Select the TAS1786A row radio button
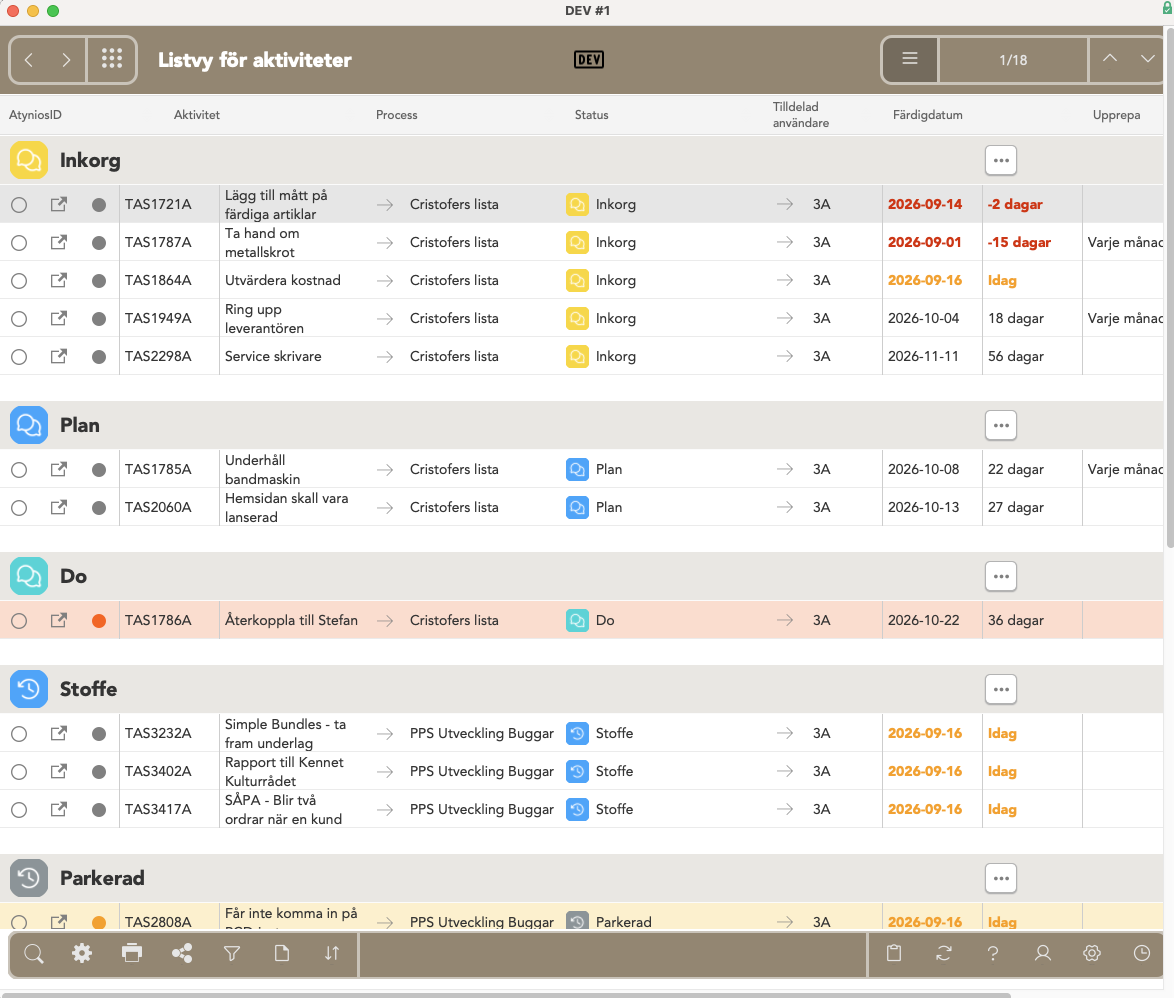The width and height of the screenshot is (1174, 998). tap(19, 621)
